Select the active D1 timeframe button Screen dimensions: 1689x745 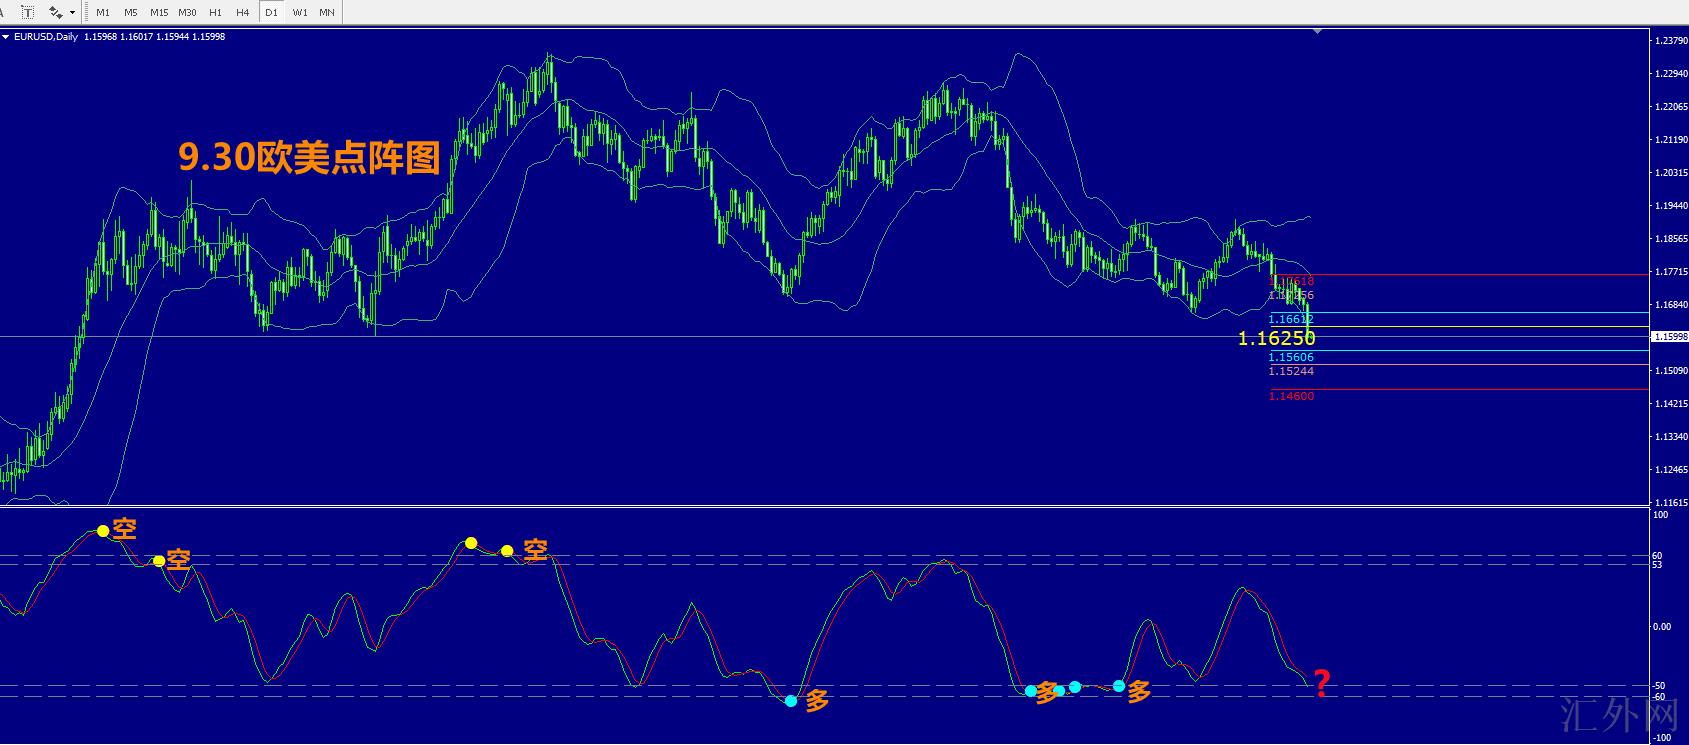click(271, 13)
